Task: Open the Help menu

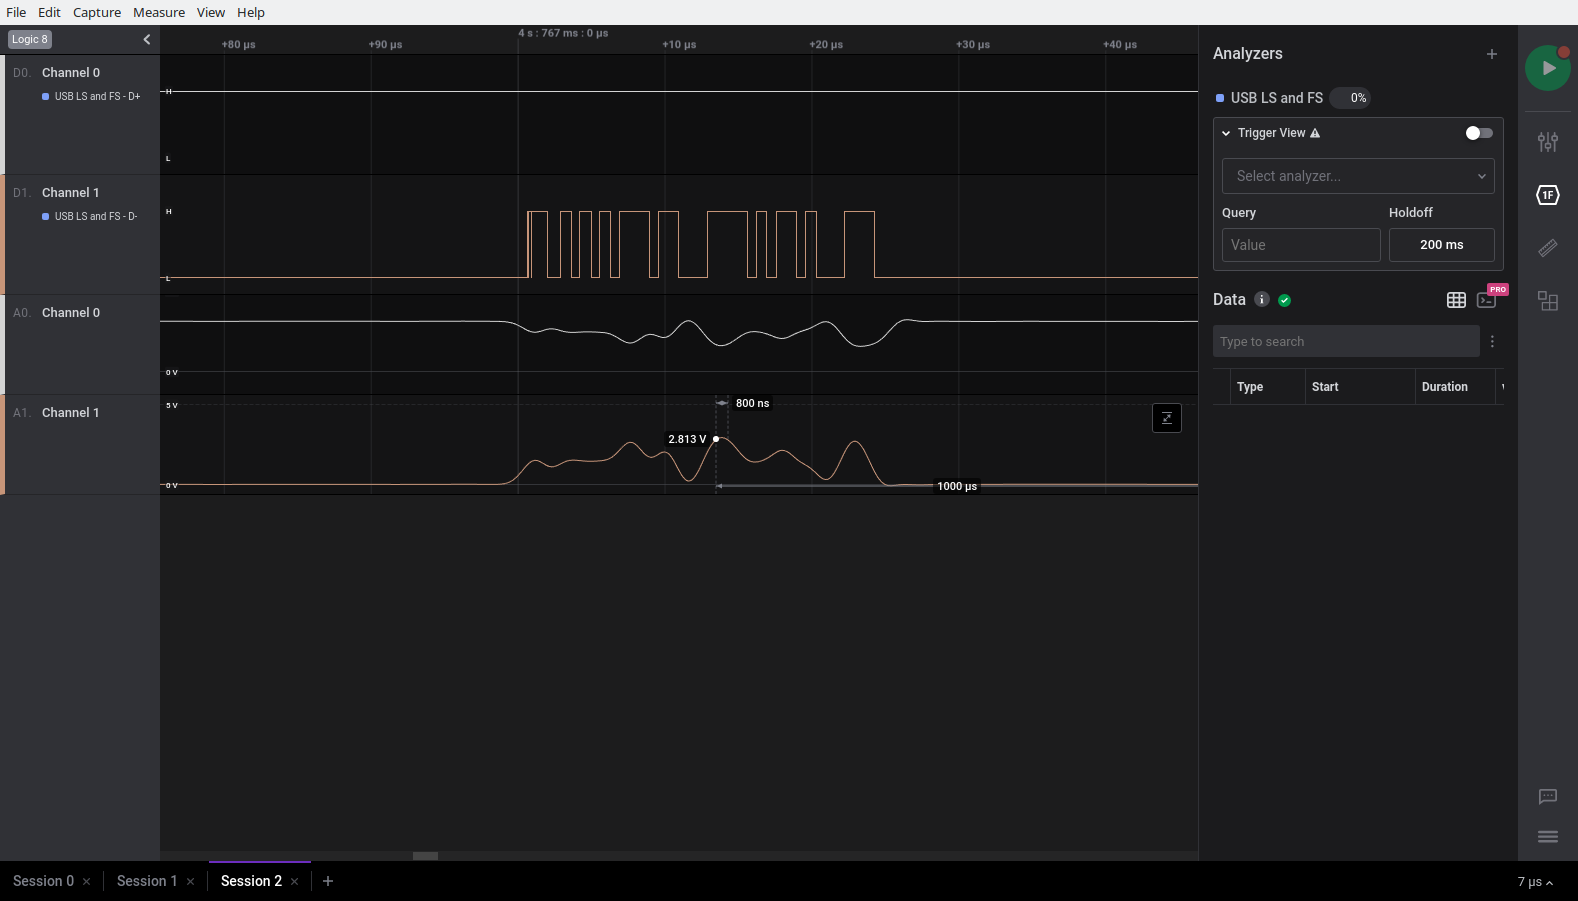Action: click(x=251, y=12)
